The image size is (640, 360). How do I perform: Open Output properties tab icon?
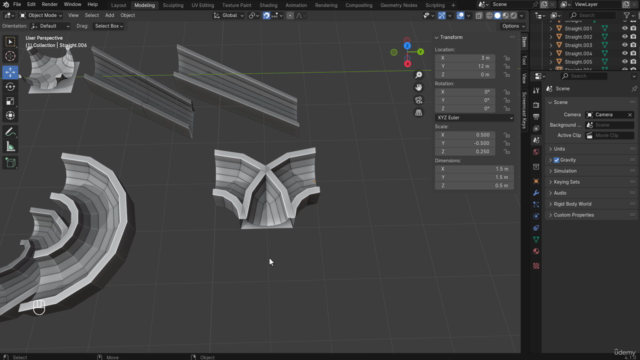click(x=536, y=117)
